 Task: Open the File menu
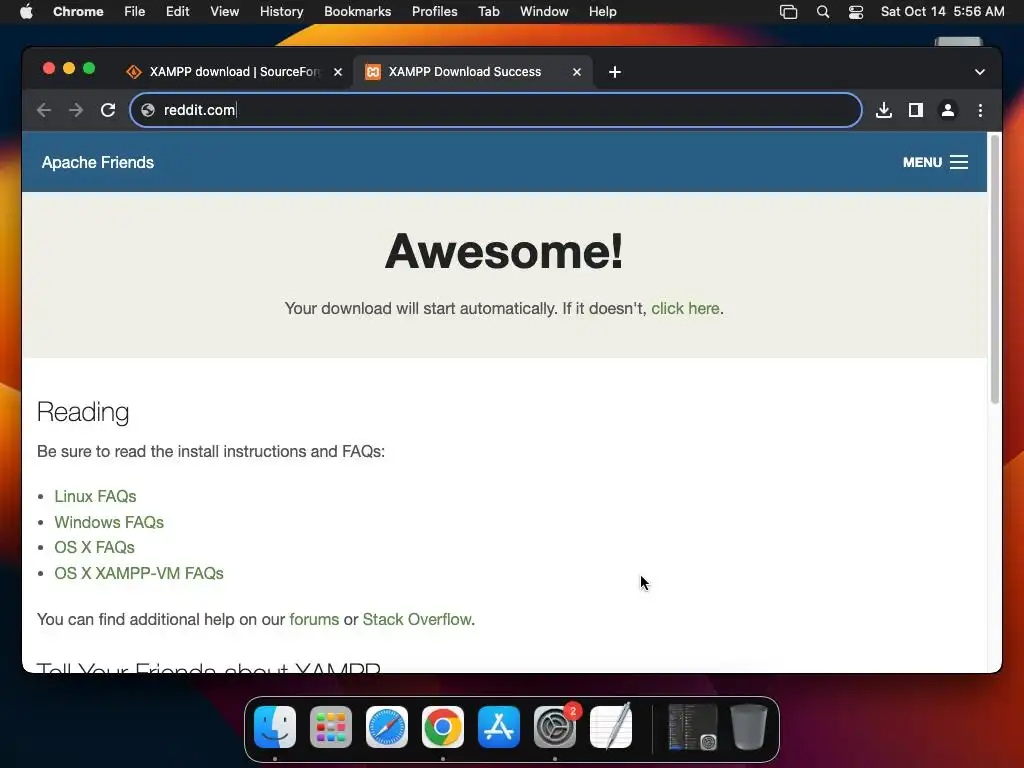(135, 12)
